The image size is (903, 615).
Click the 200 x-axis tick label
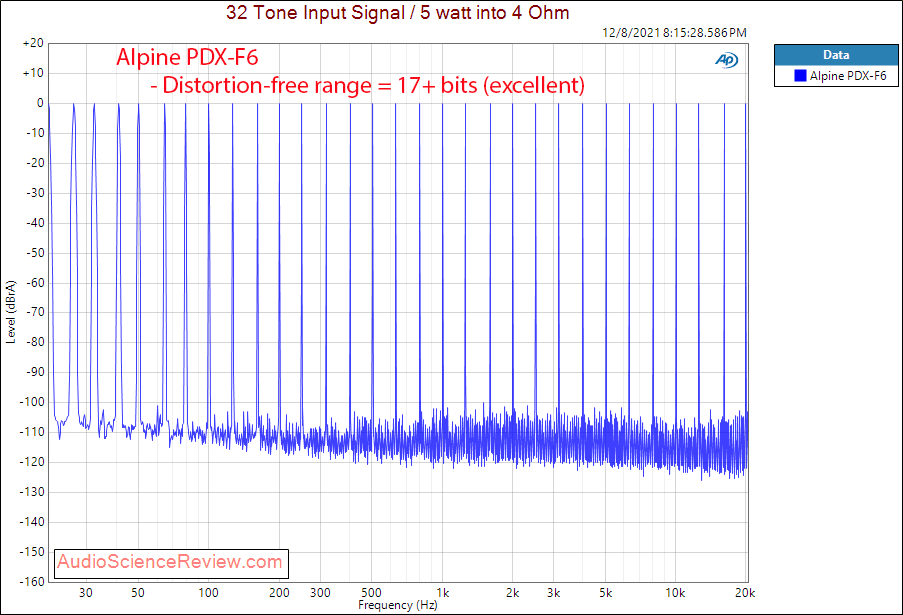pyautogui.click(x=279, y=593)
